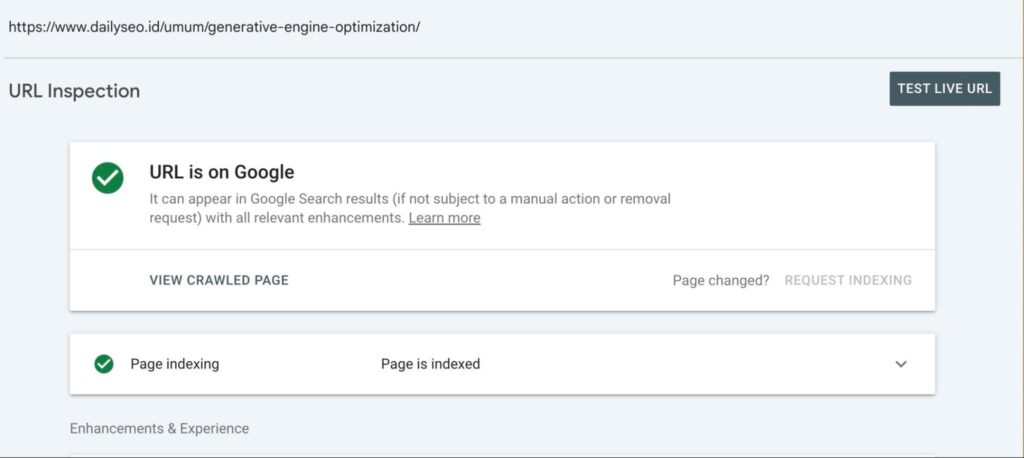This screenshot has height=458, width=1024.
Task: Click the 'Page changed?' text
Action: pos(721,280)
